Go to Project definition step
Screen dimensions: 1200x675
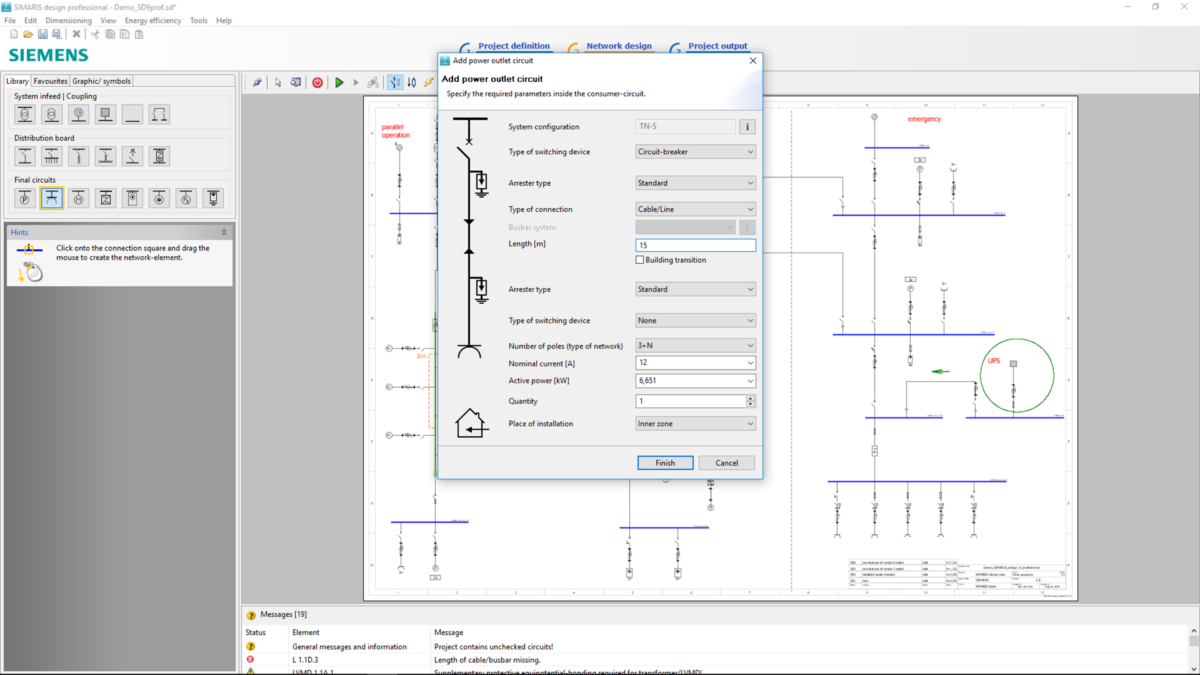click(514, 46)
